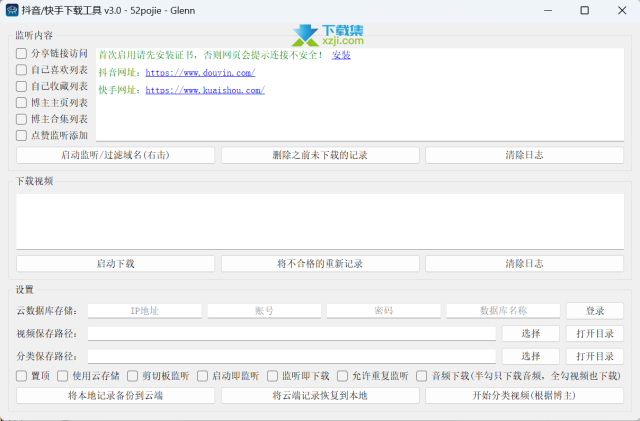Click 选择 for the 分类保存路径 row
This screenshot has height=421, width=640.
pyautogui.click(x=531, y=356)
